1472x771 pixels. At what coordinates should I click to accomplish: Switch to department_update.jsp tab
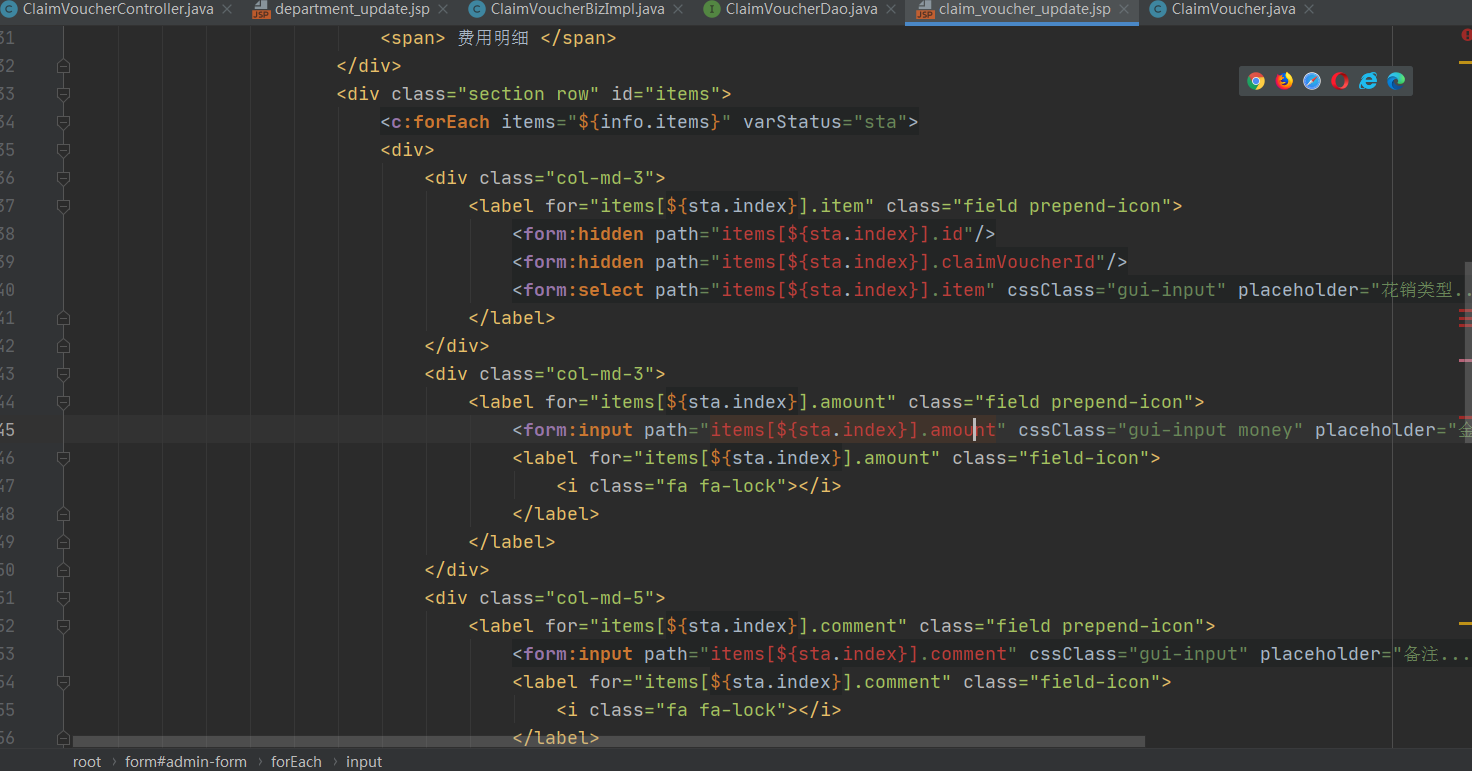352,9
